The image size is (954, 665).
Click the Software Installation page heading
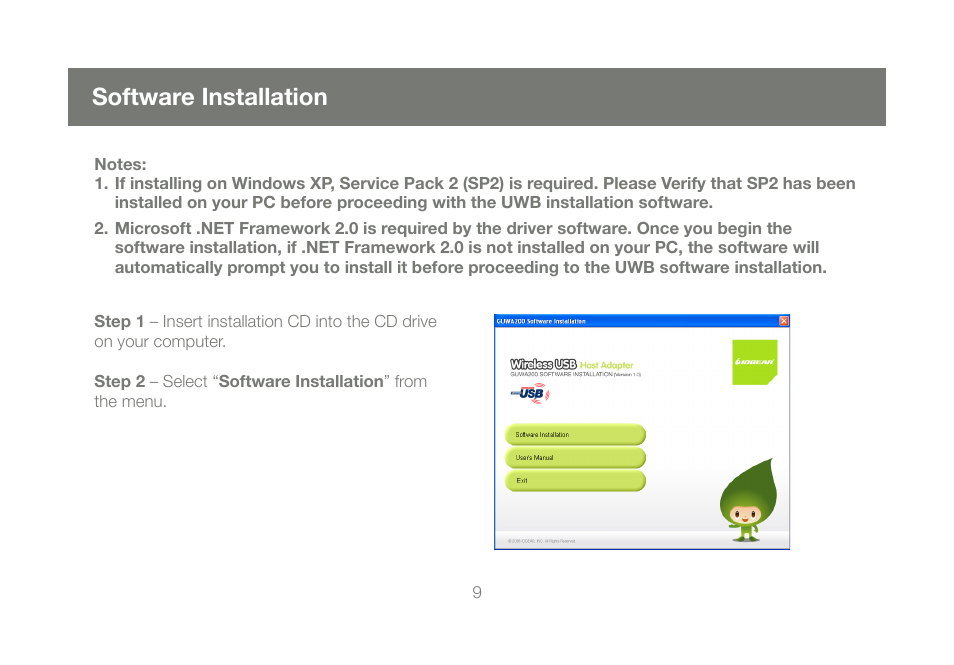click(x=209, y=97)
